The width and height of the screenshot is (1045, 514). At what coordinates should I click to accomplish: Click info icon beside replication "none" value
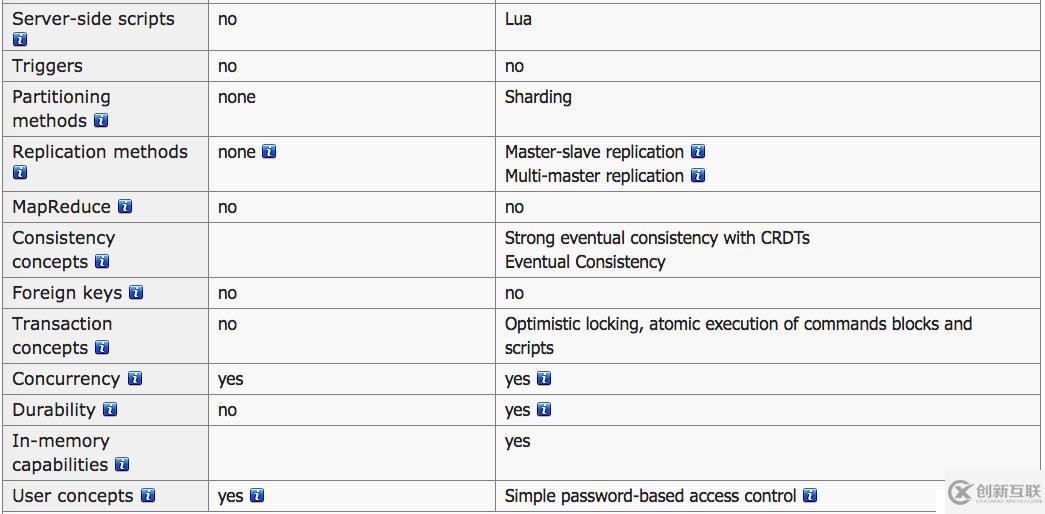[269, 152]
